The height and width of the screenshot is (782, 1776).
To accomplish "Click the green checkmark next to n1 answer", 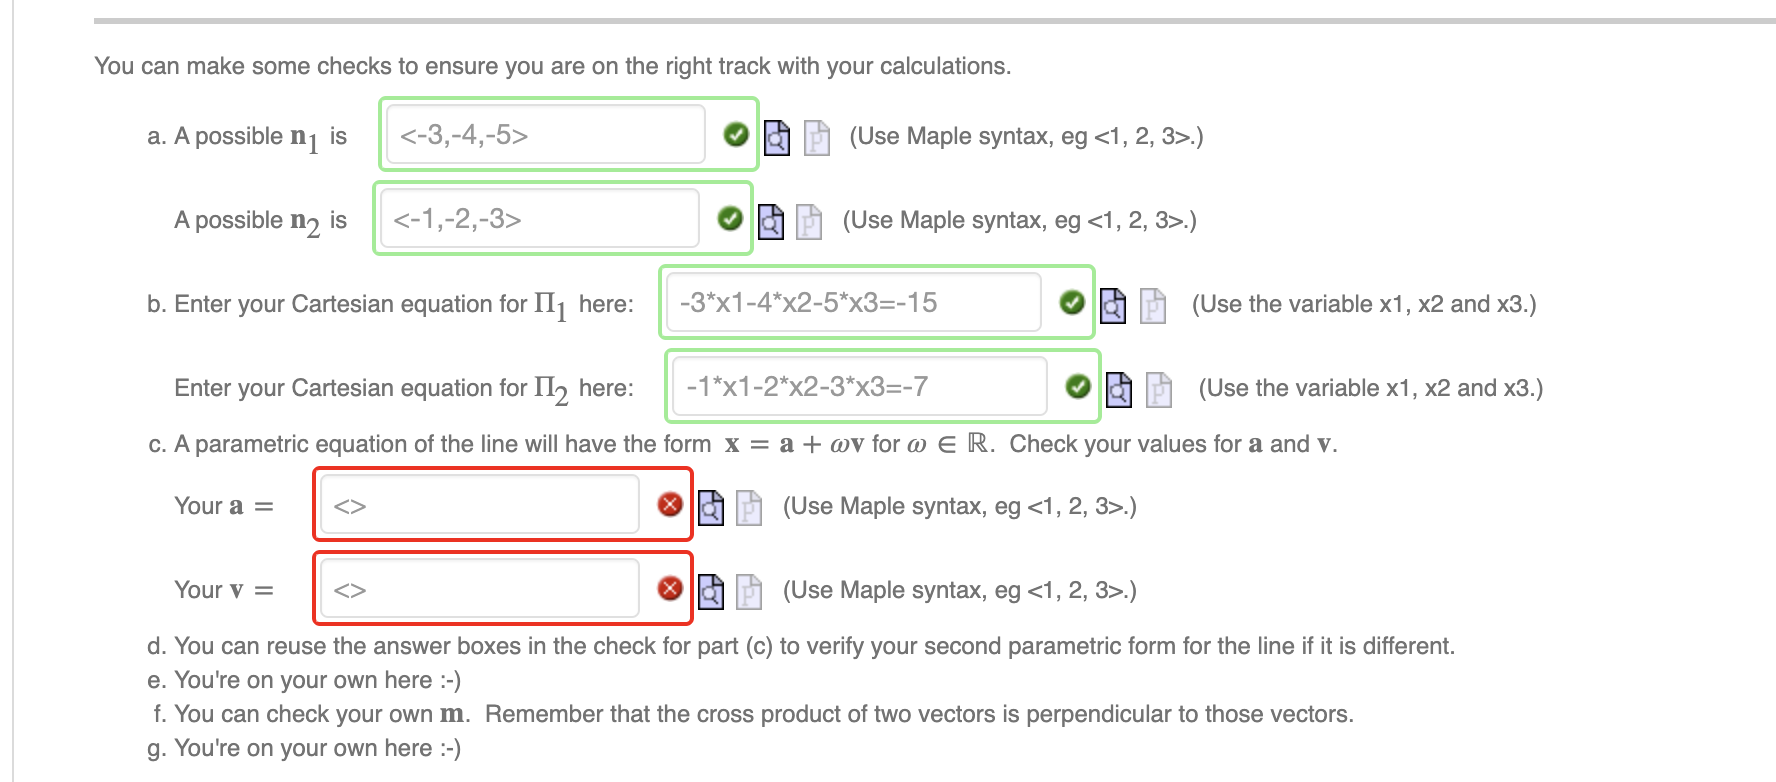I will point(736,135).
